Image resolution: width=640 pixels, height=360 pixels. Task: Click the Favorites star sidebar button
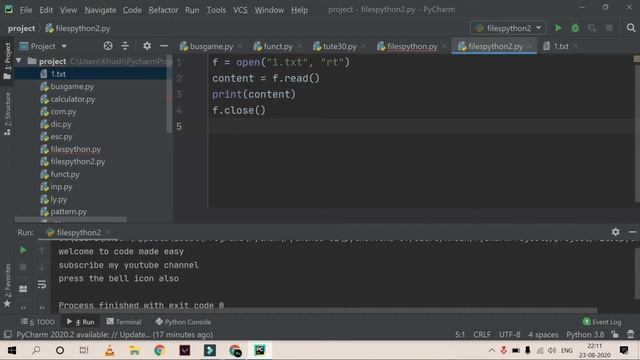tap(7, 285)
